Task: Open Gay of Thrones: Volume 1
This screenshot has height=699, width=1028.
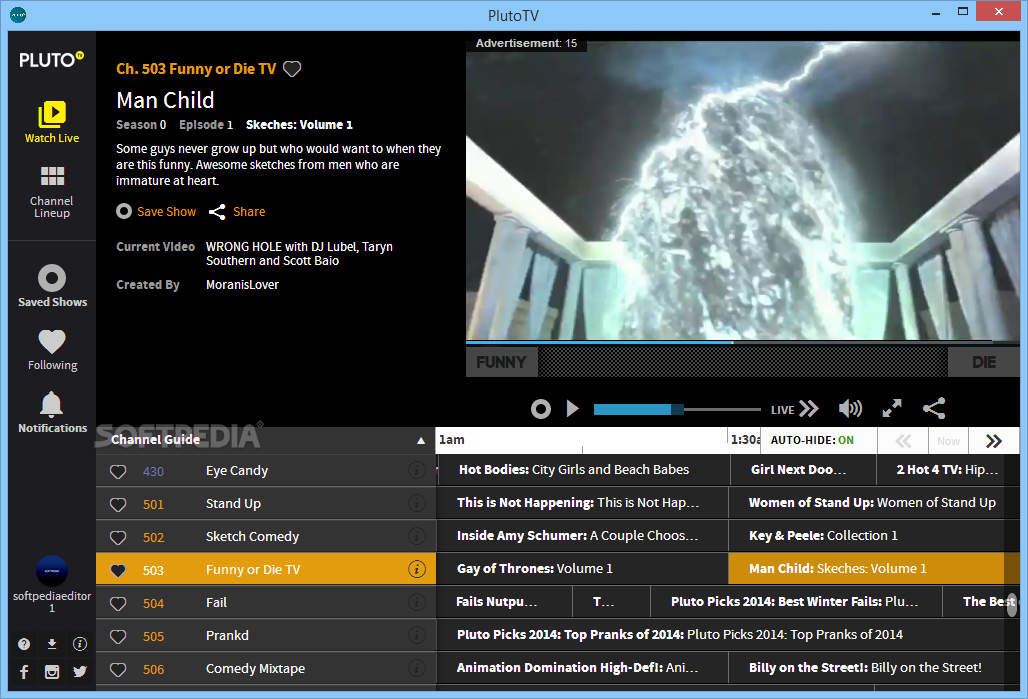Action: click(x=582, y=569)
